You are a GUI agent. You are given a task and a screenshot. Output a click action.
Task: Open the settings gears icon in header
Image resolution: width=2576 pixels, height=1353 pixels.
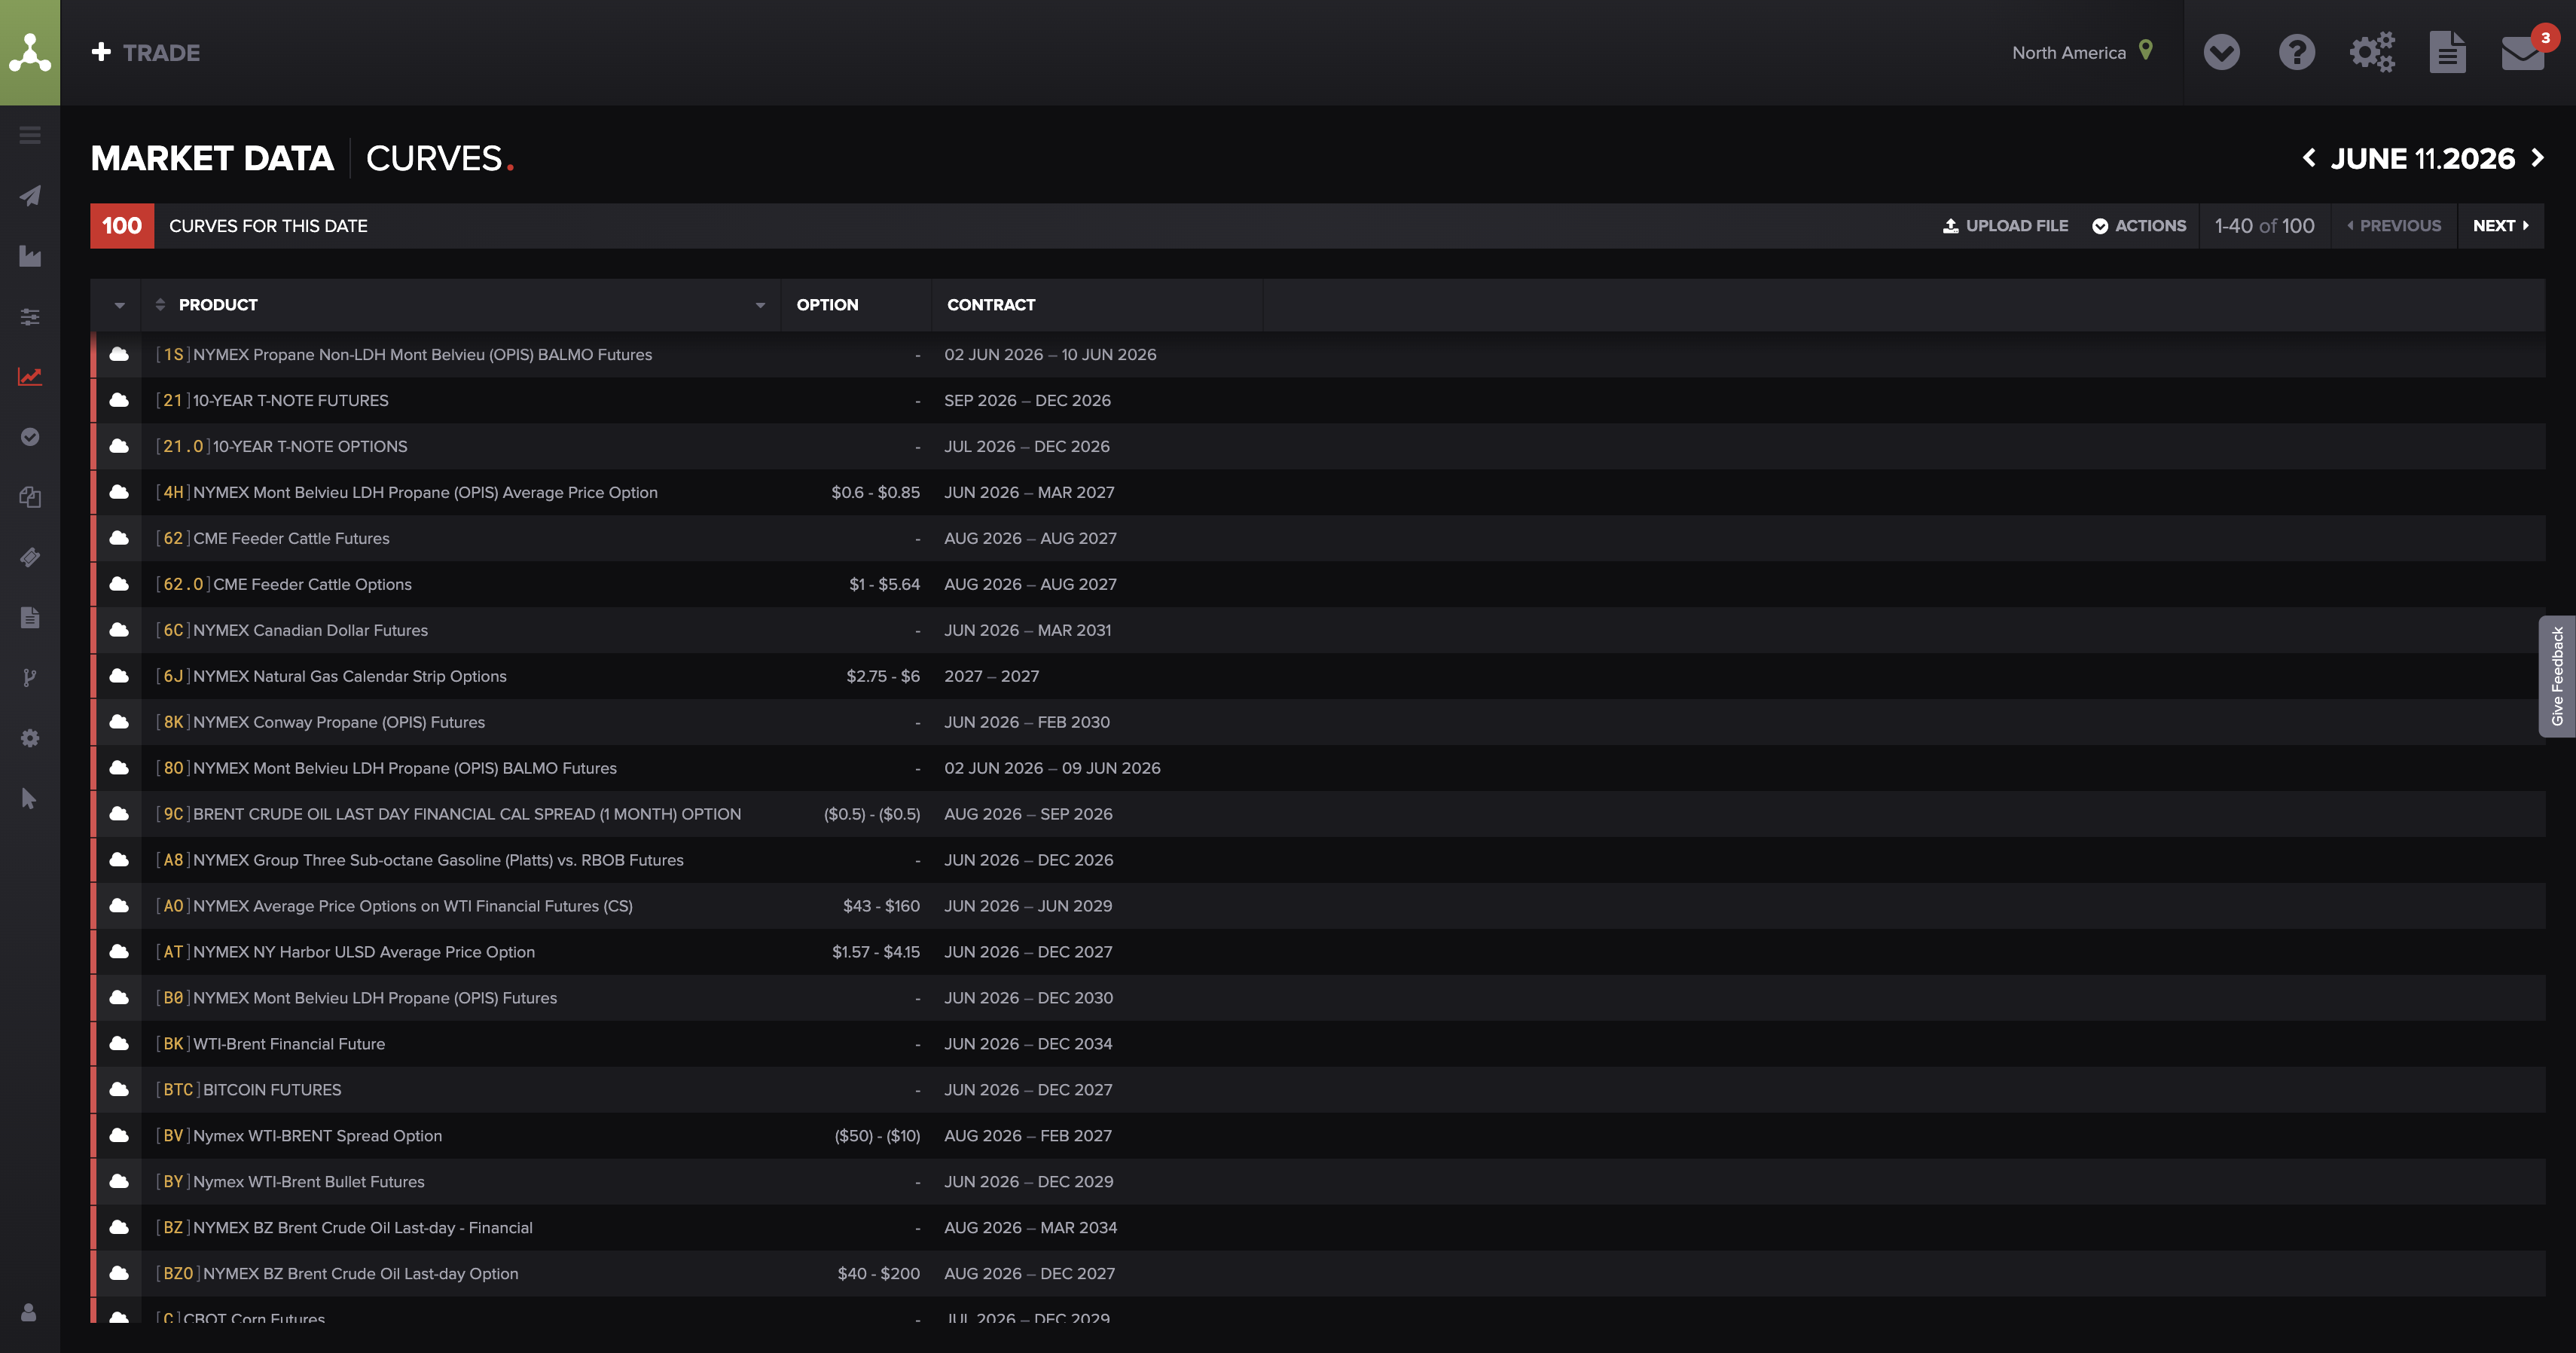(x=2372, y=52)
